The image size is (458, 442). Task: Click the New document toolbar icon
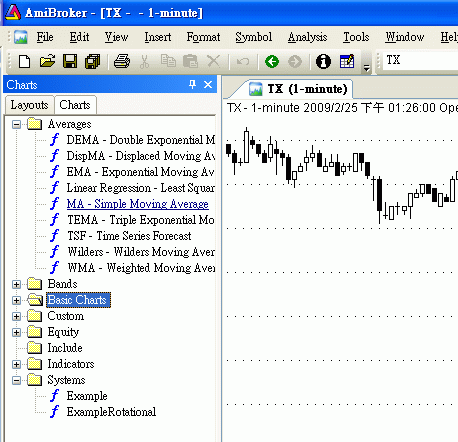24,62
